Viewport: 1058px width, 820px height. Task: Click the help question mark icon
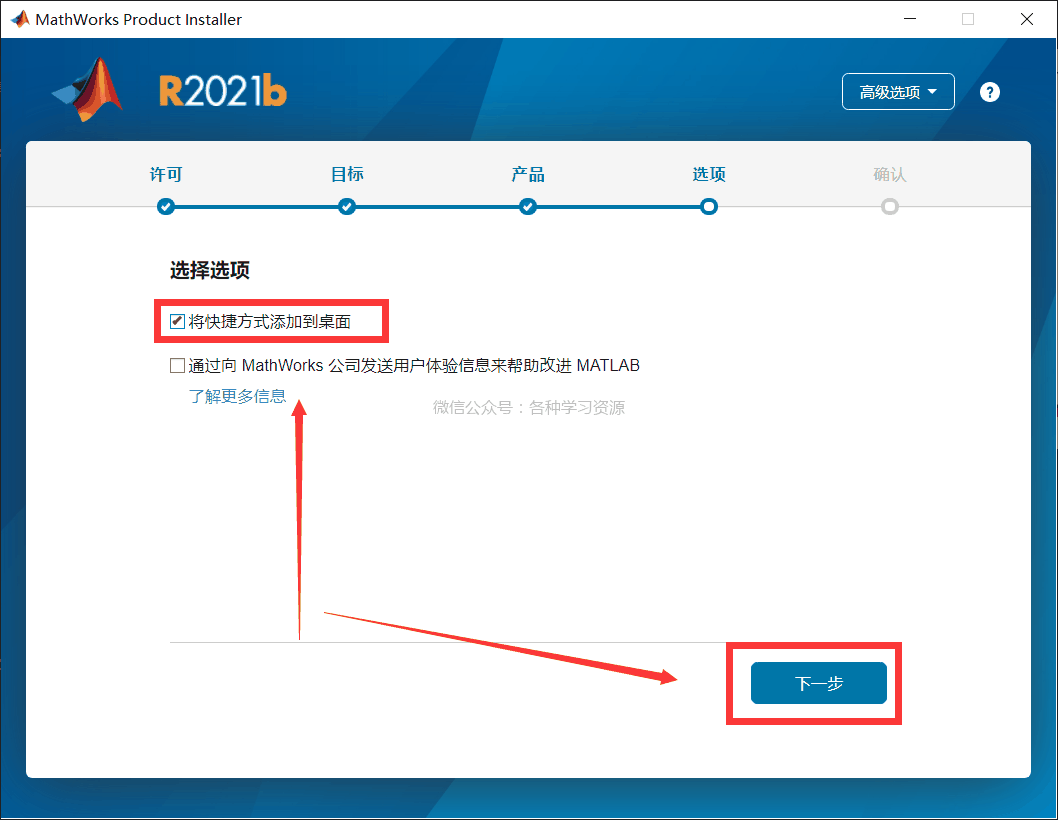pyautogui.click(x=989, y=92)
